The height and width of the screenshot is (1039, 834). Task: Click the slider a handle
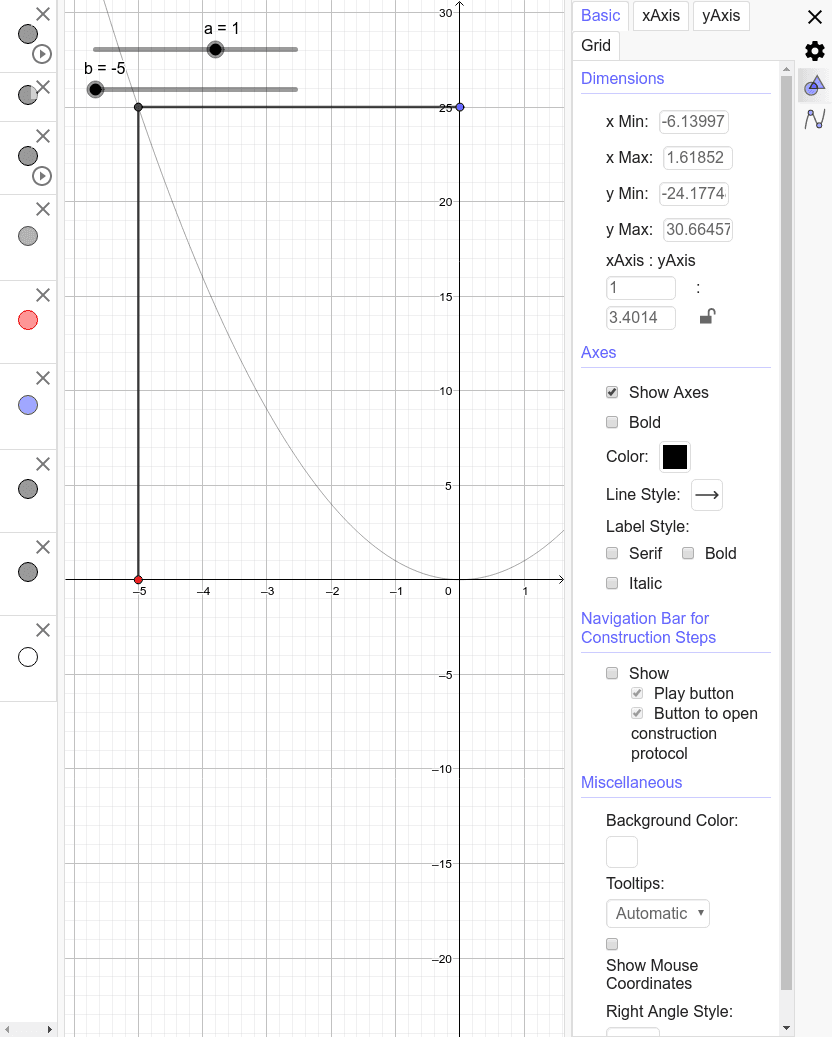pos(215,49)
